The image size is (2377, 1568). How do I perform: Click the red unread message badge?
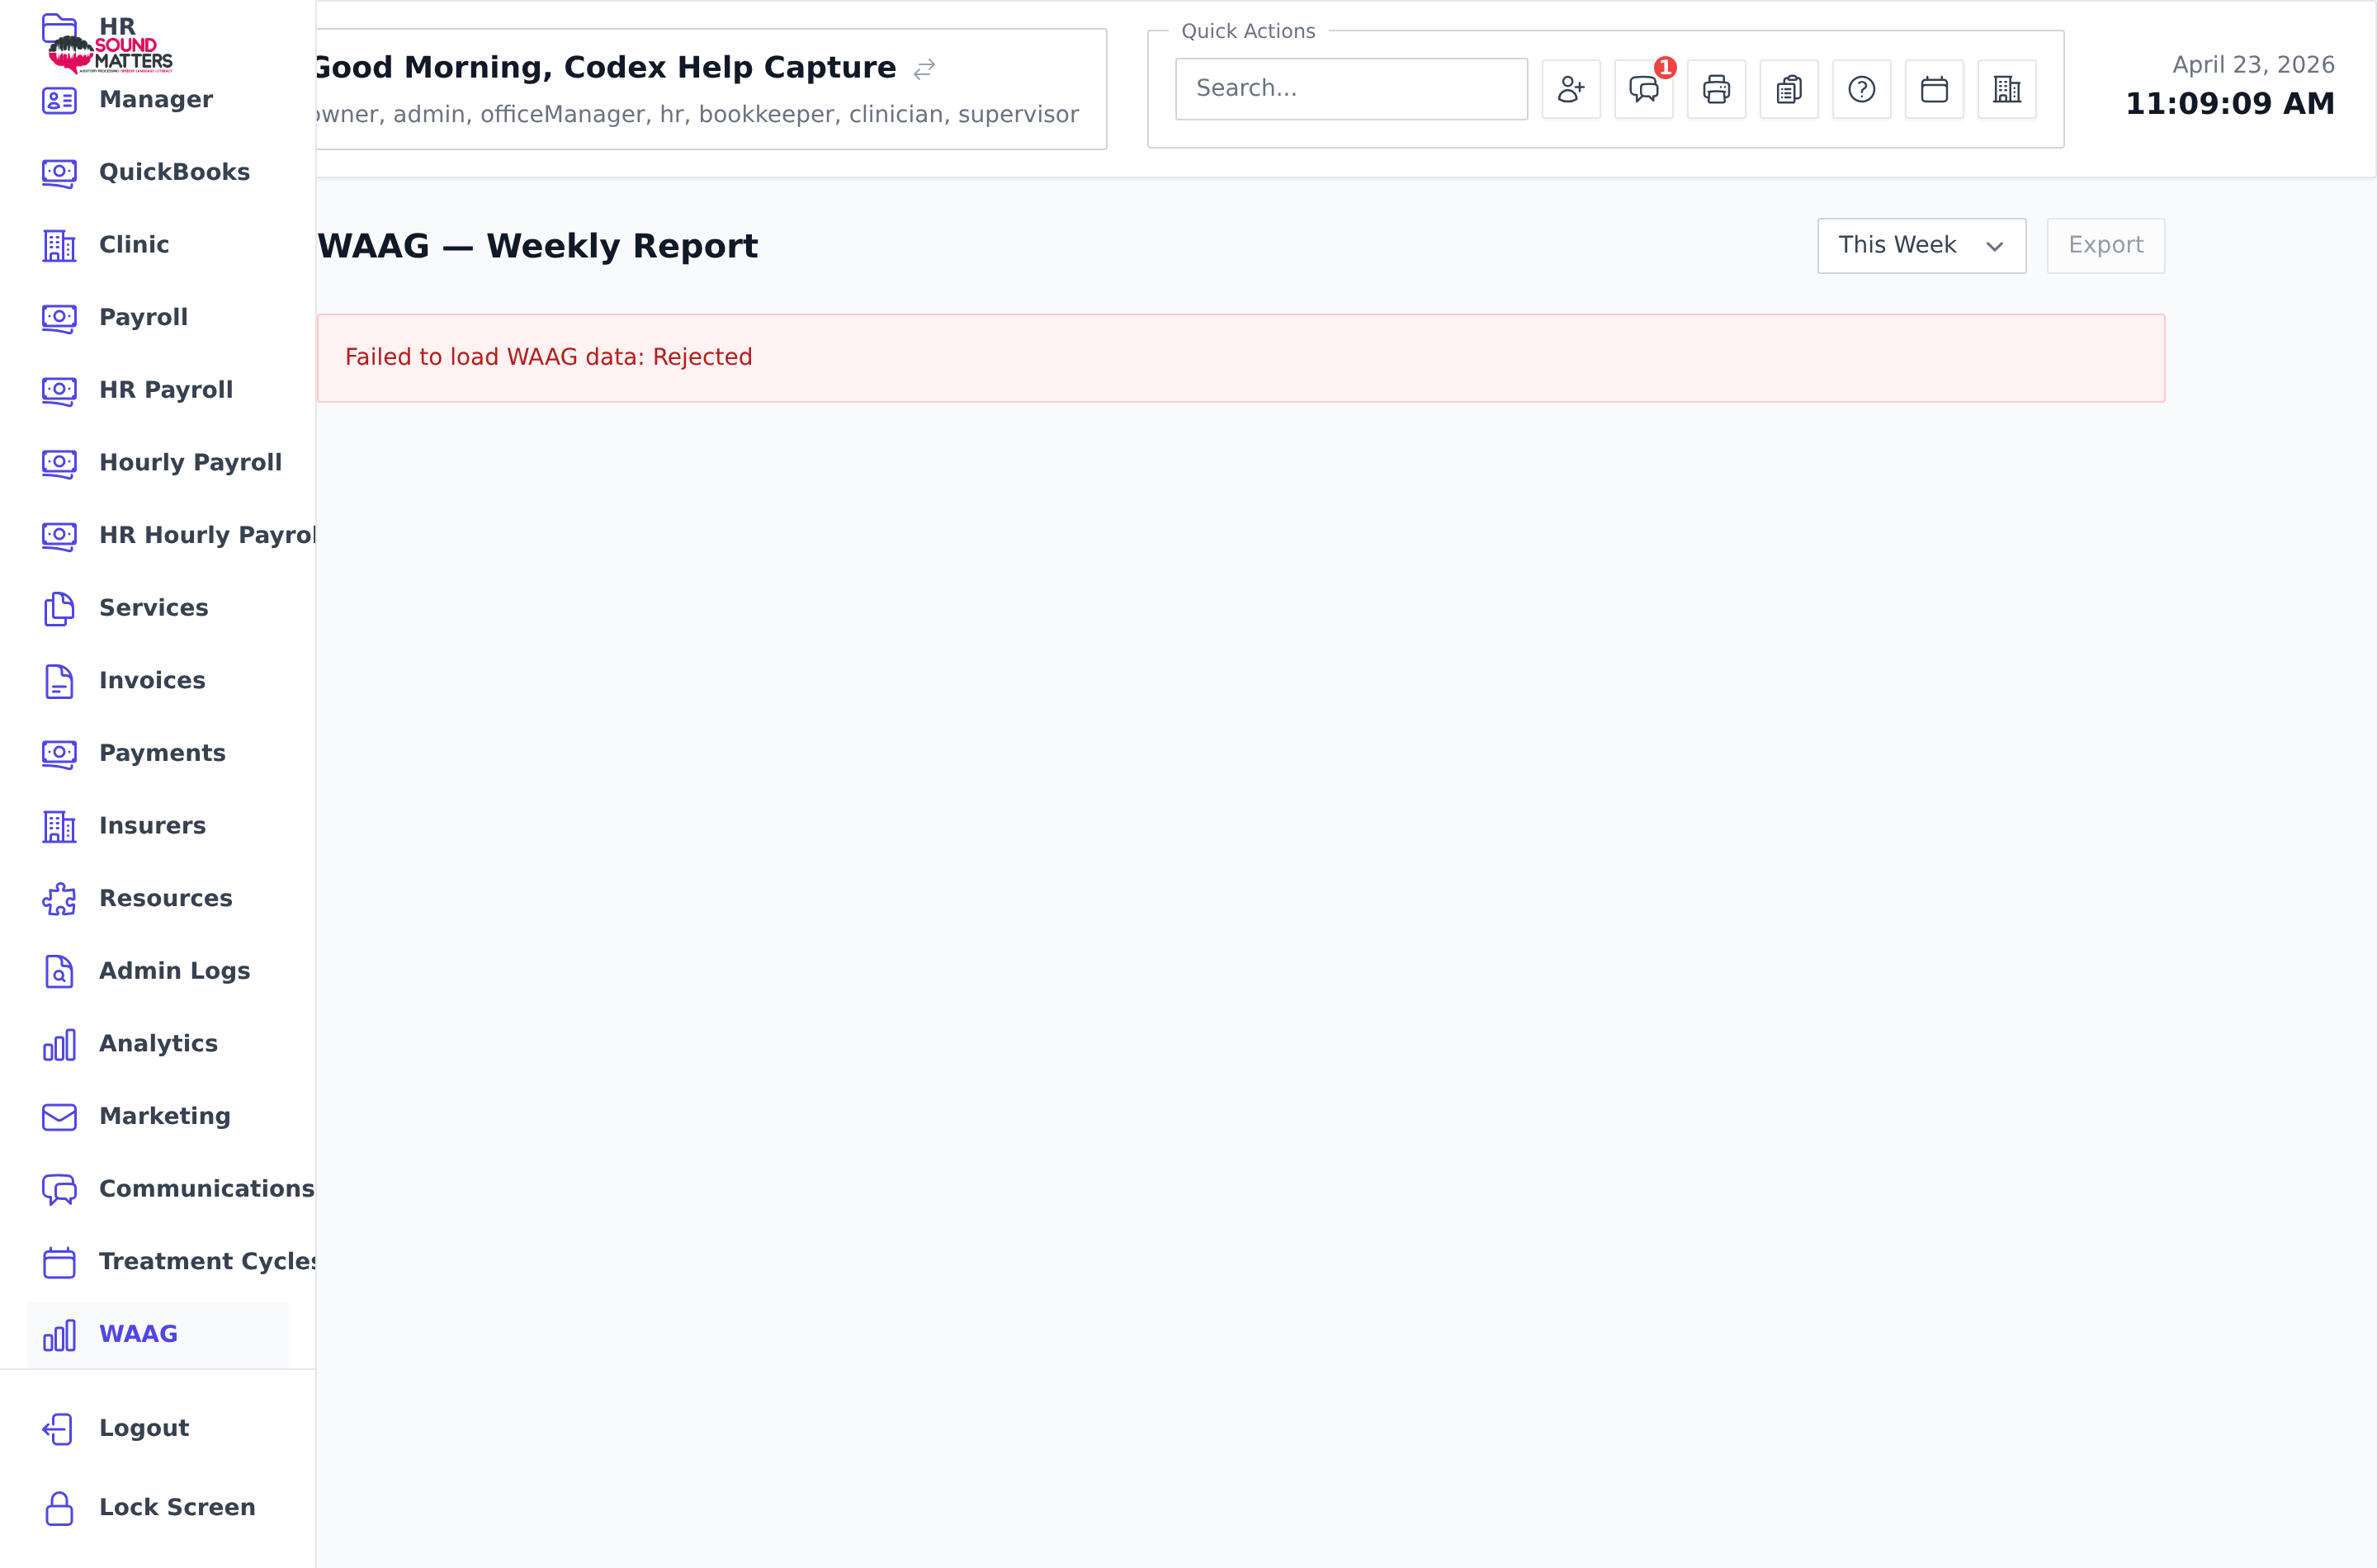(x=1664, y=67)
